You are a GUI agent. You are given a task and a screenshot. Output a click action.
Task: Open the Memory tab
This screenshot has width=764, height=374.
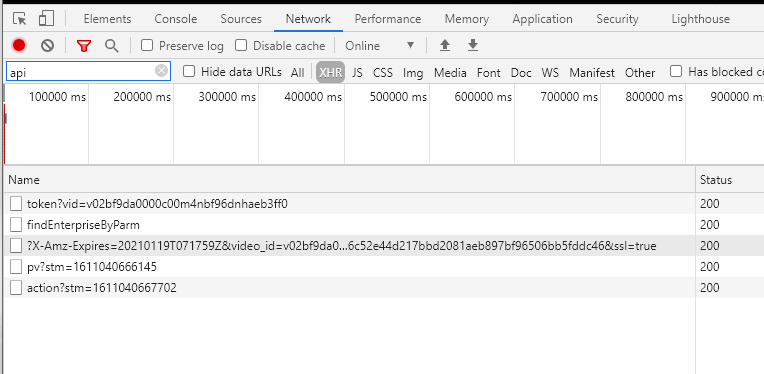(466, 19)
